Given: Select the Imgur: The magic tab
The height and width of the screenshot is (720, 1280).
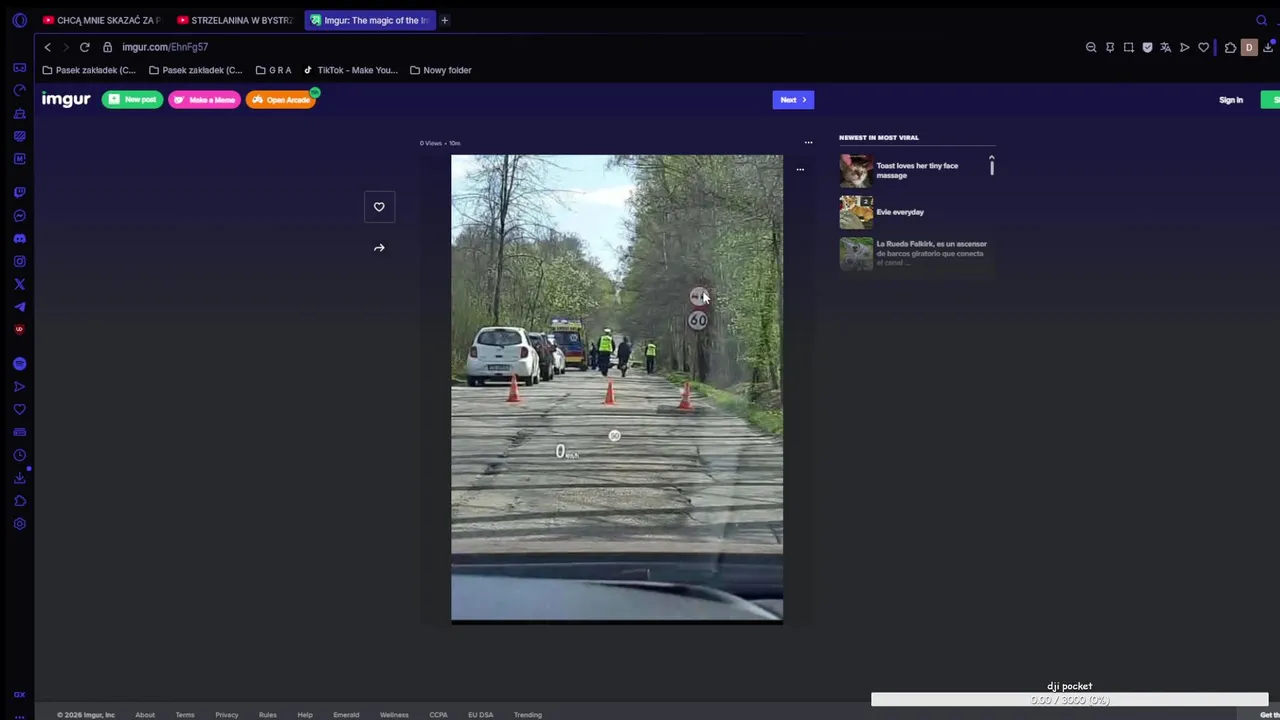Looking at the screenshot, I should [x=370, y=20].
